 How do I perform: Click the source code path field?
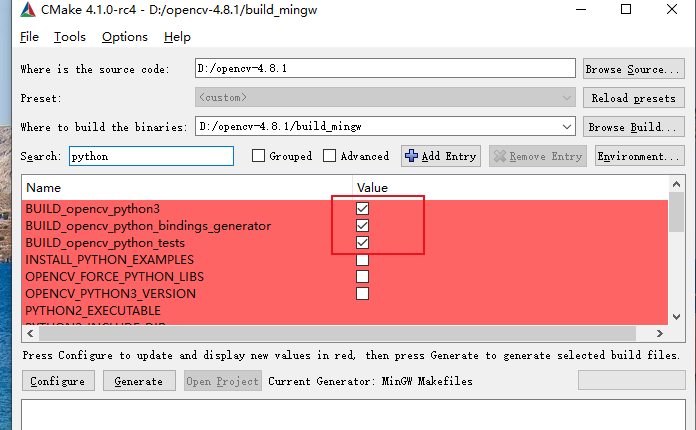coord(385,68)
